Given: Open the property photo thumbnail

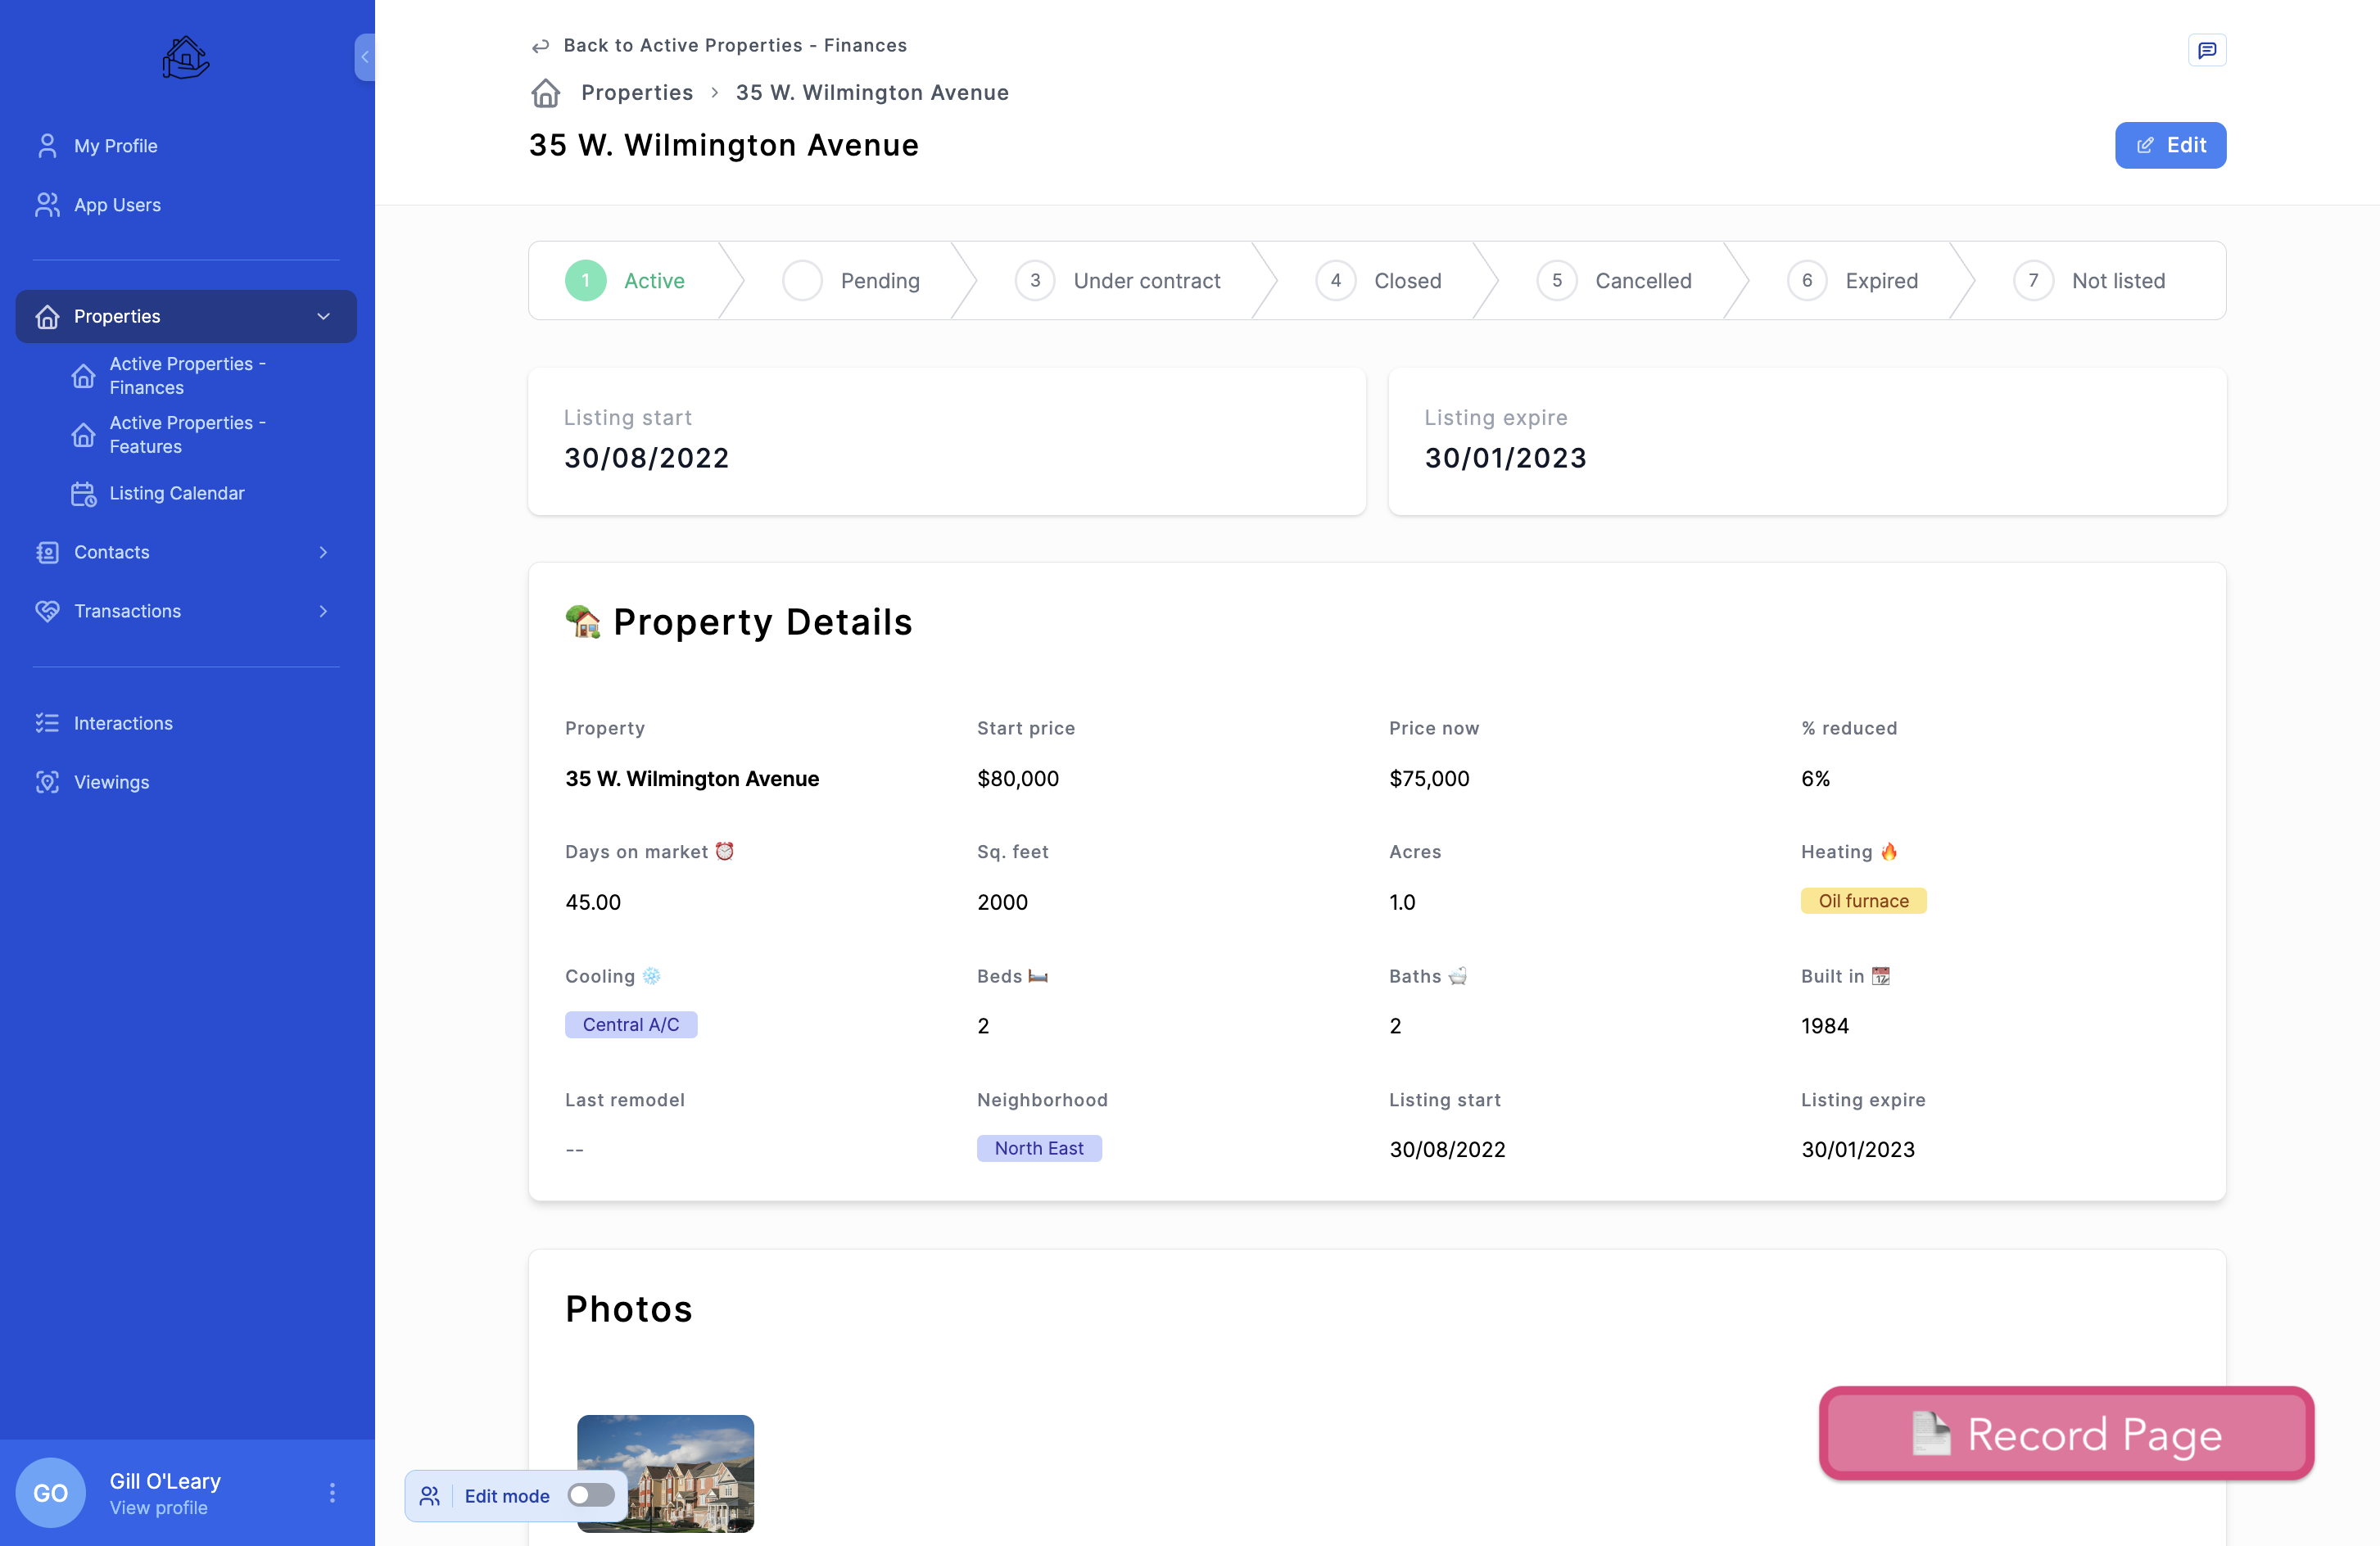Looking at the screenshot, I should (x=665, y=1472).
